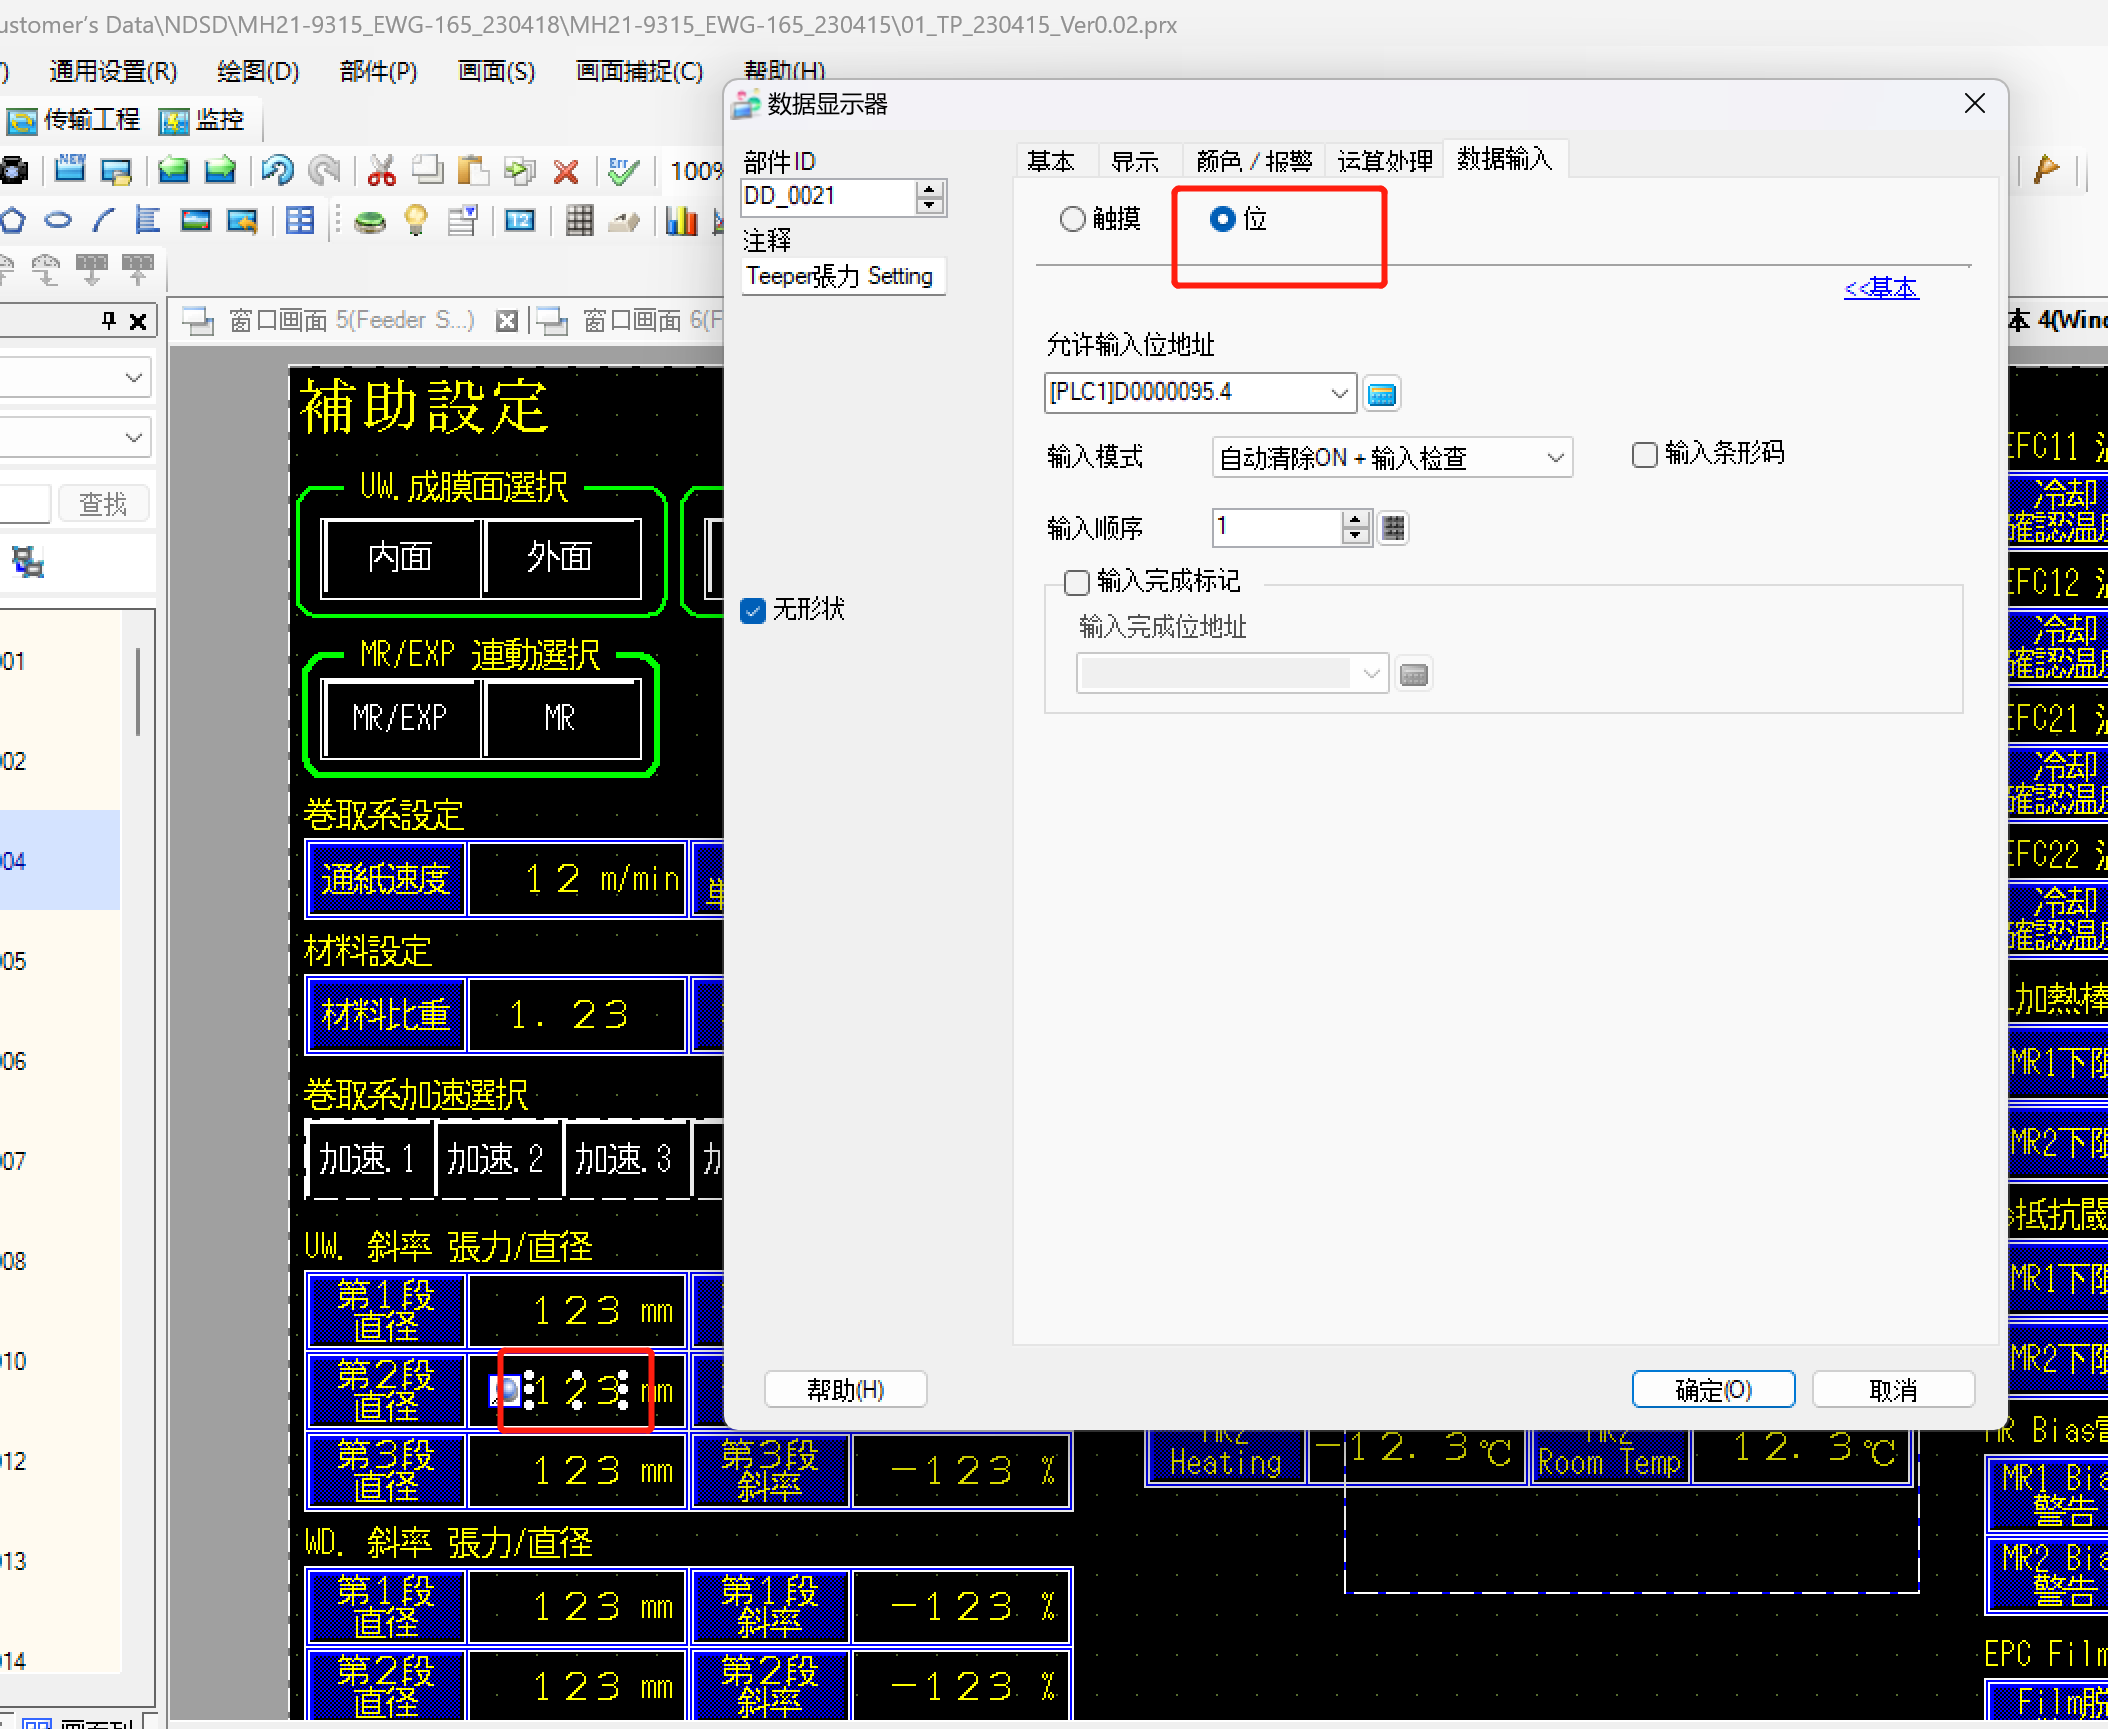Image resolution: width=2108 pixels, height=1729 pixels.
Task: Open the 绘图(D) menu
Action: pyautogui.click(x=258, y=71)
